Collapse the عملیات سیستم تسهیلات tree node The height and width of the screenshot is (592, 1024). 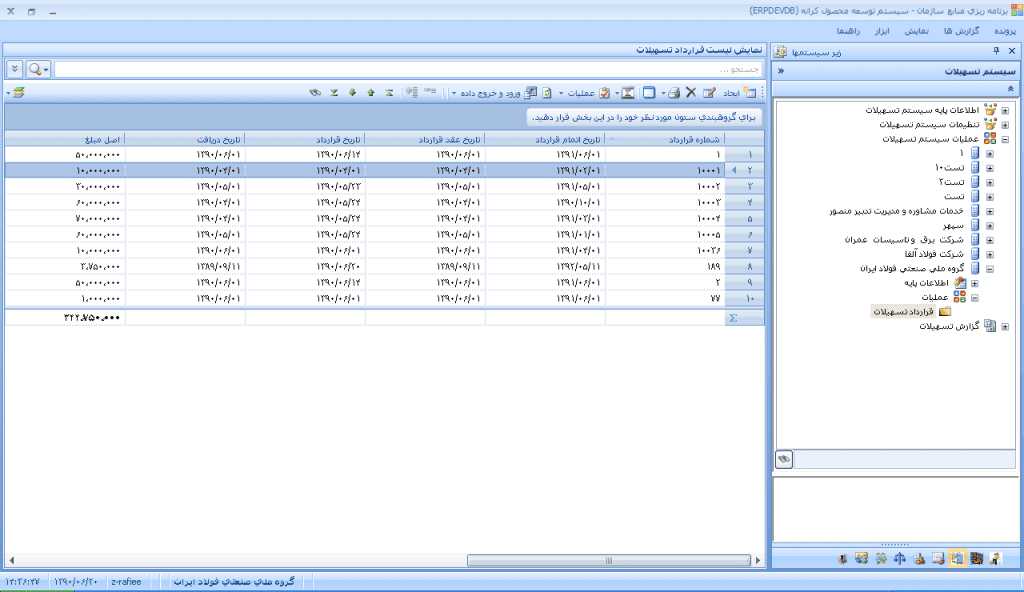tap(1004, 140)
